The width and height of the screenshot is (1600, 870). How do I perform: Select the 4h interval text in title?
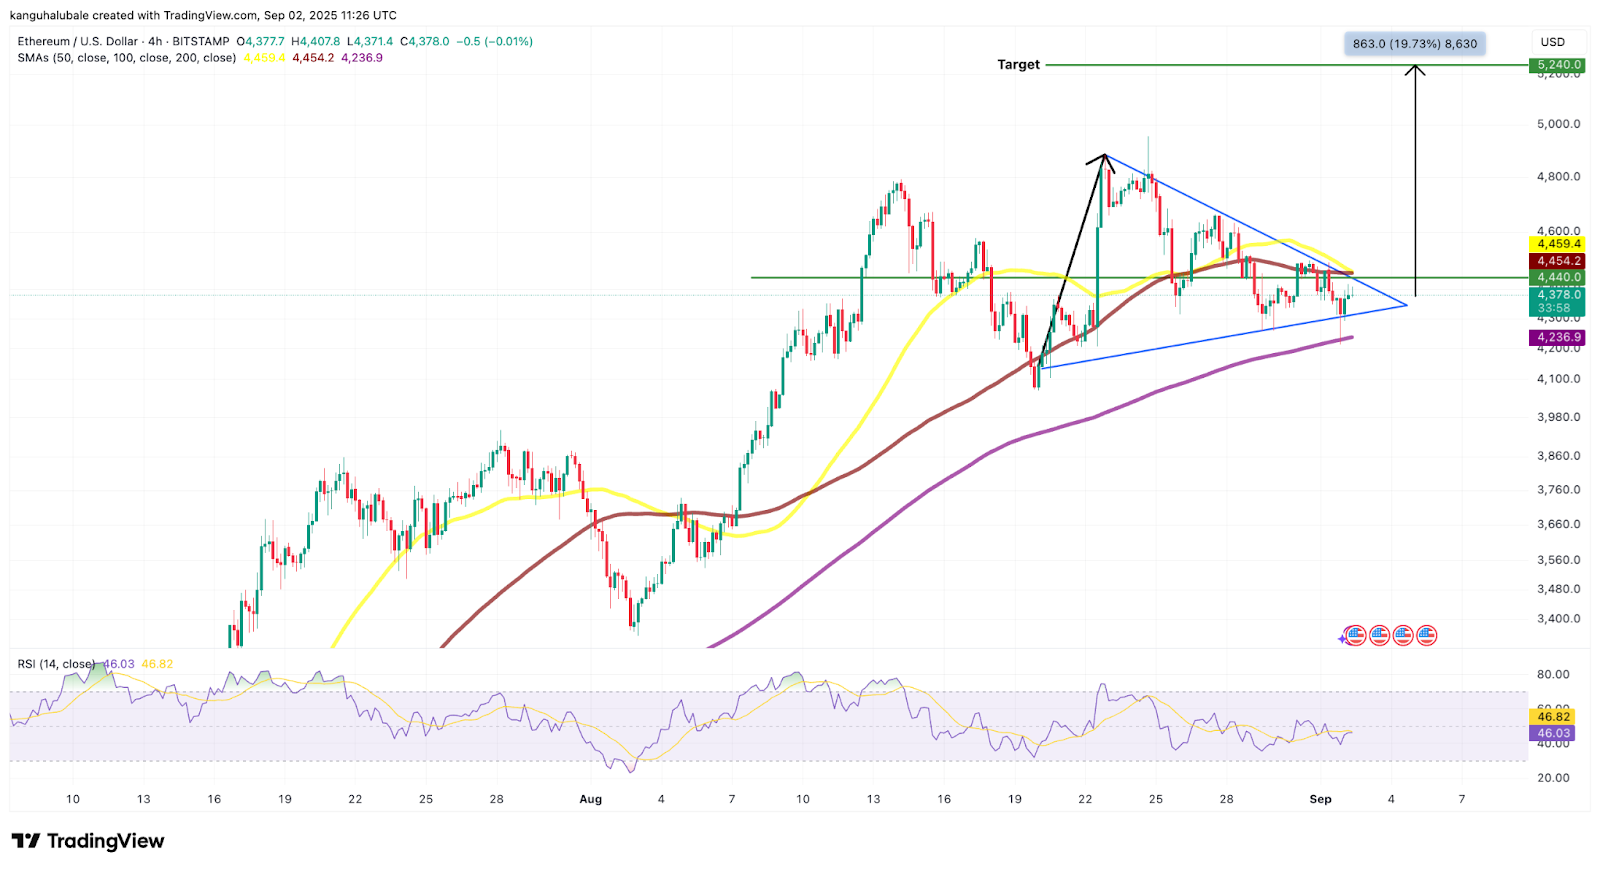click(154, 42)
